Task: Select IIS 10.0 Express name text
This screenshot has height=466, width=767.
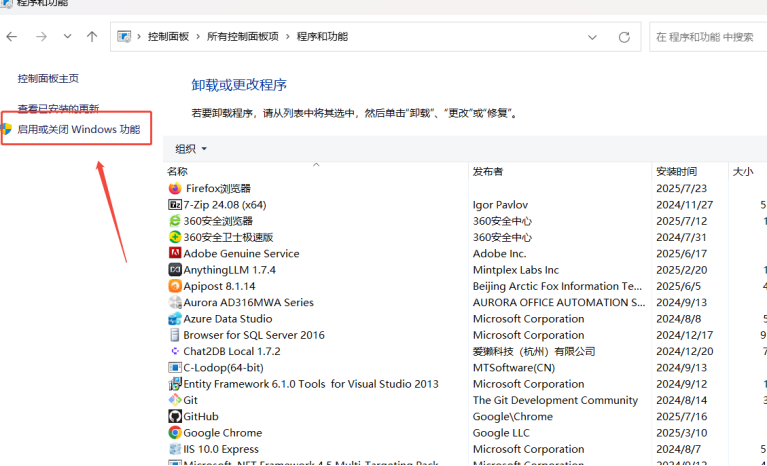Action: coord(221,449)
